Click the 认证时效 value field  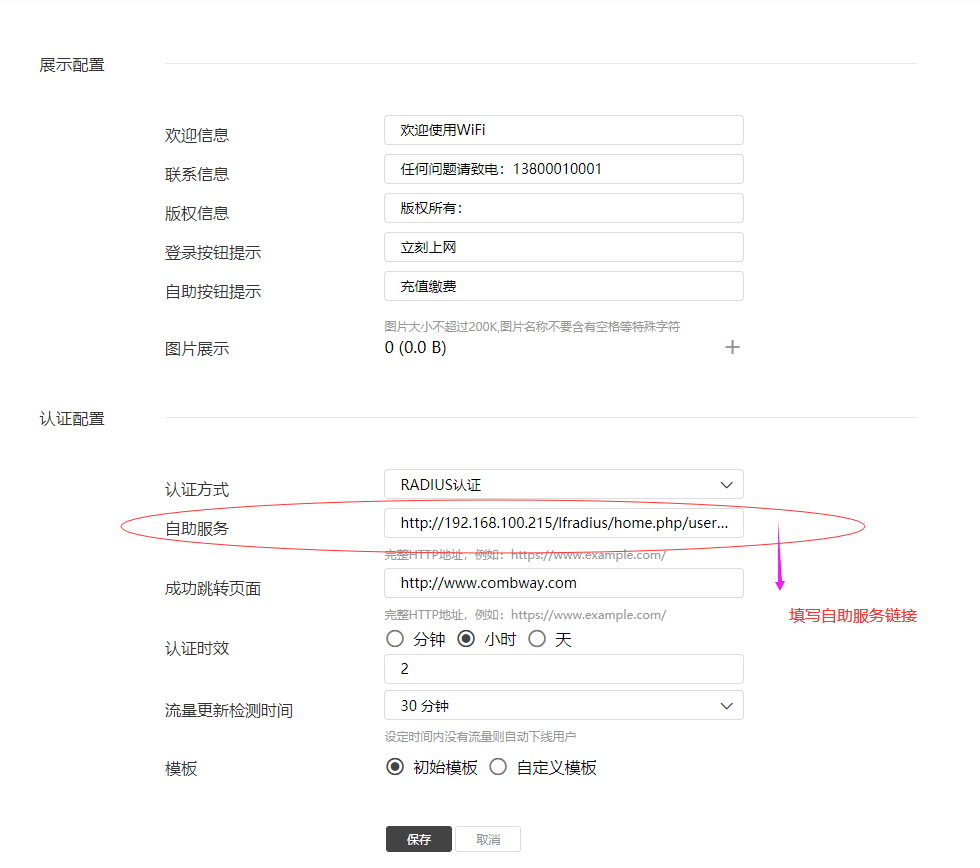click(x=563, y=669)
